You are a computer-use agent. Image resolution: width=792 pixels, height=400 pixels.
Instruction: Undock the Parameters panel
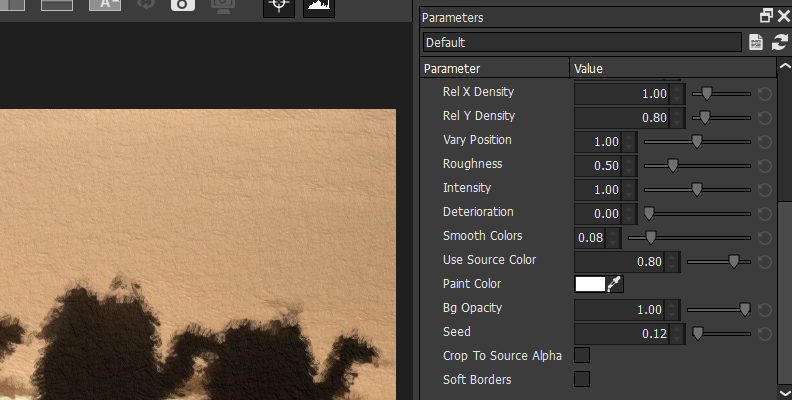coord(766,16)
